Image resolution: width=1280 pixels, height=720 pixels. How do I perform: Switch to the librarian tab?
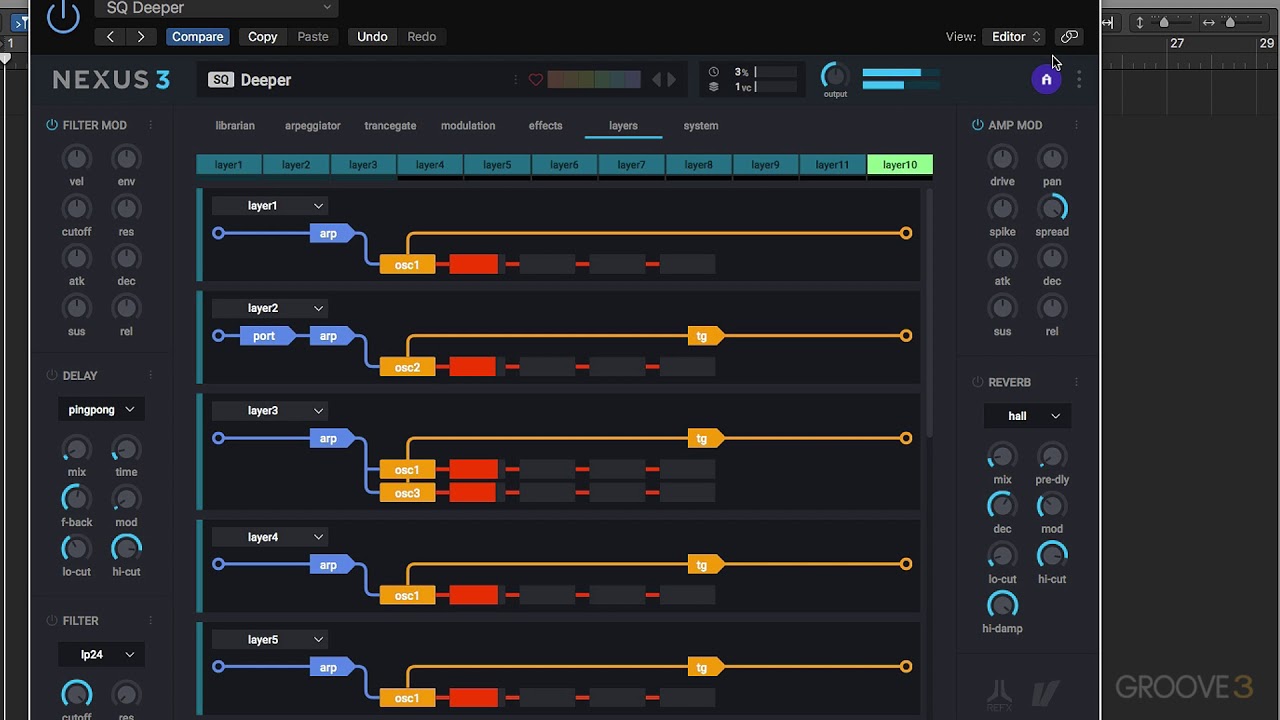click(x=235, y=126)
